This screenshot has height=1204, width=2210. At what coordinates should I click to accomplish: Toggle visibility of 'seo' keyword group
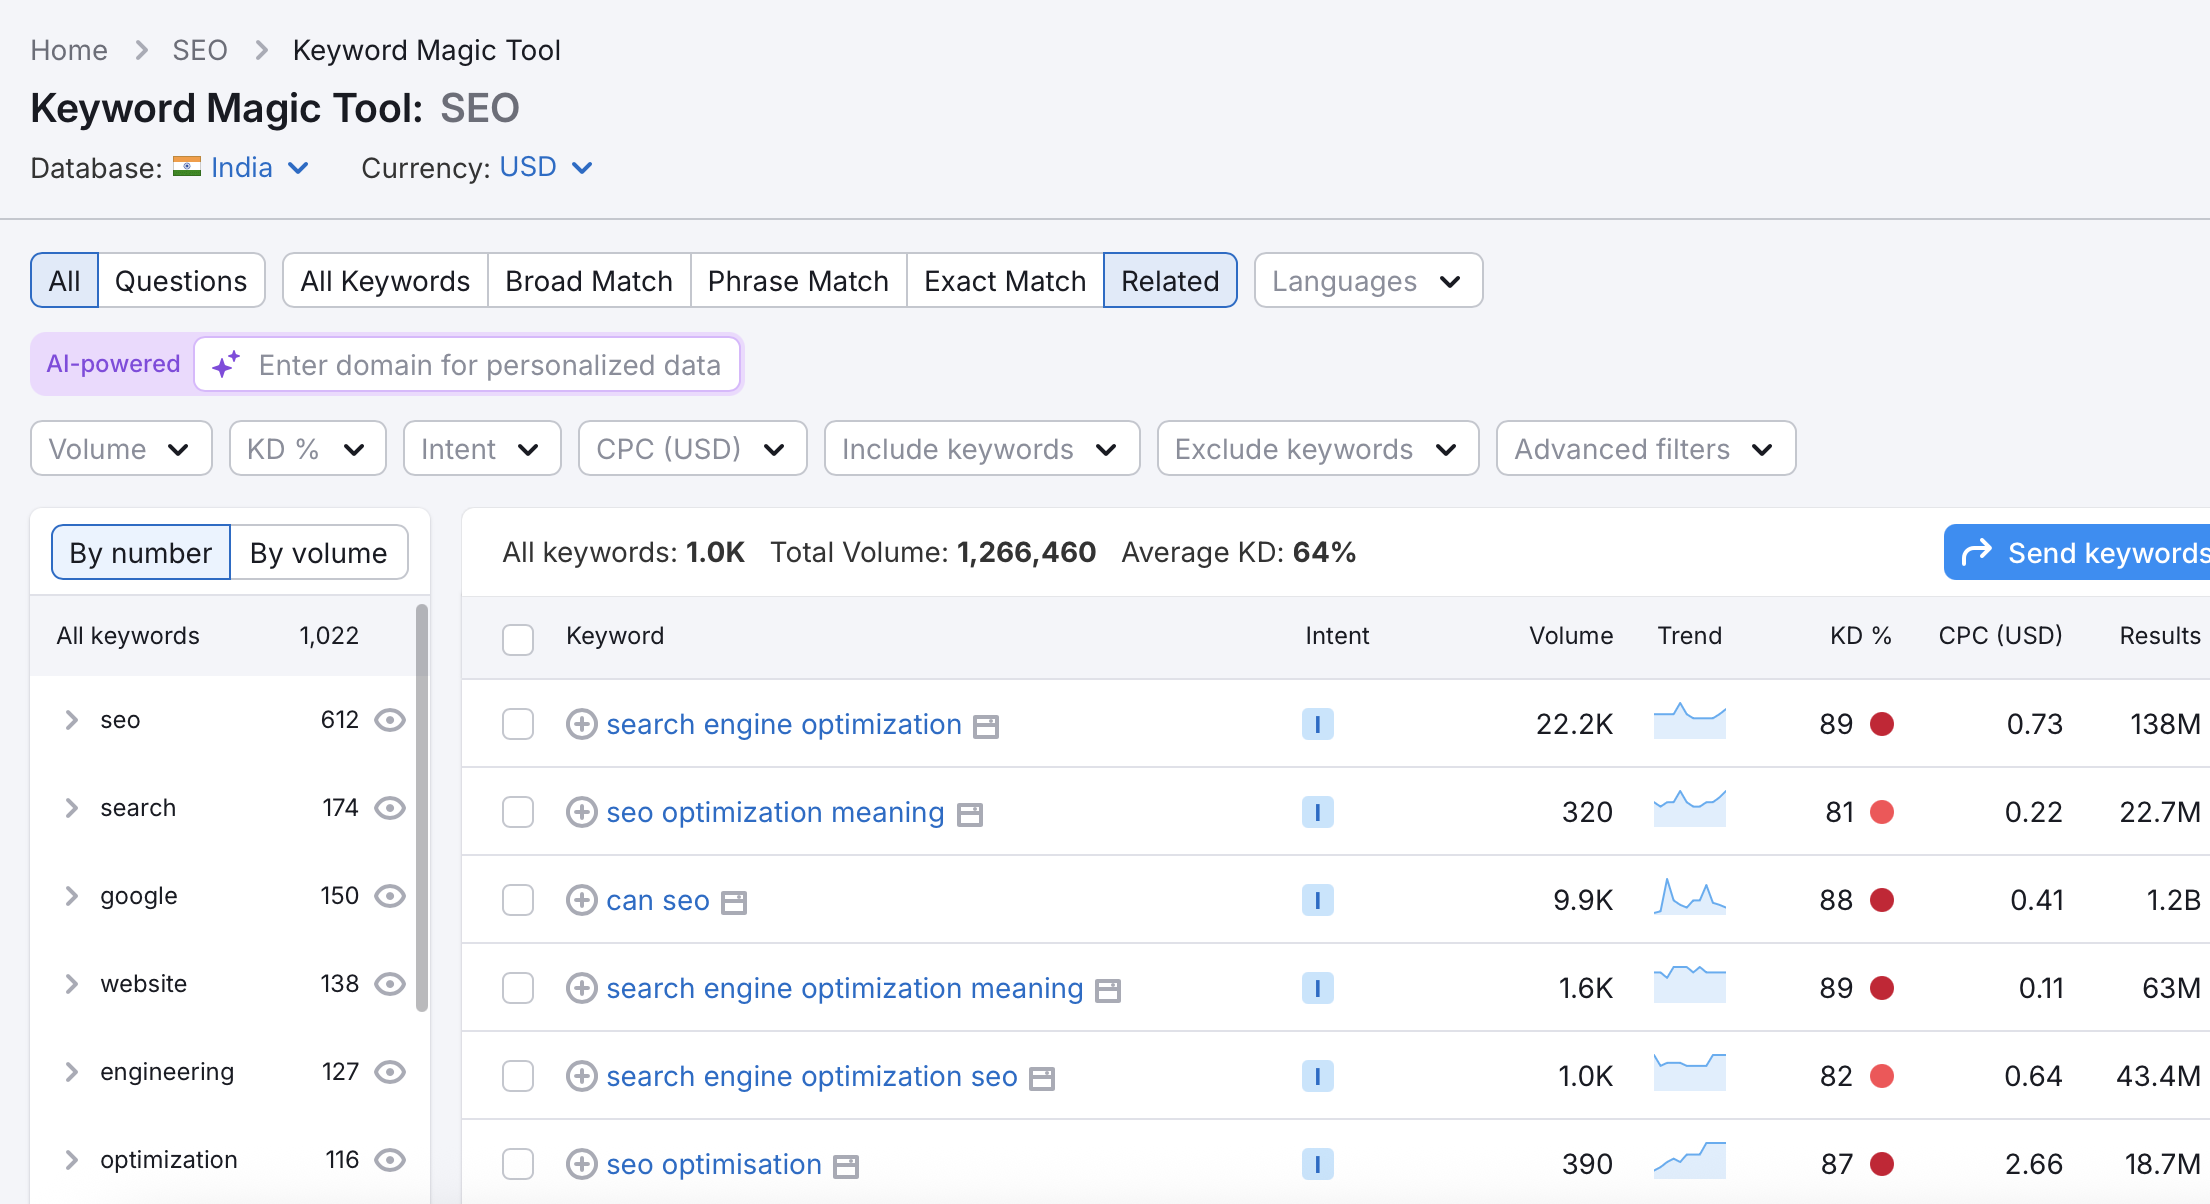389,720
